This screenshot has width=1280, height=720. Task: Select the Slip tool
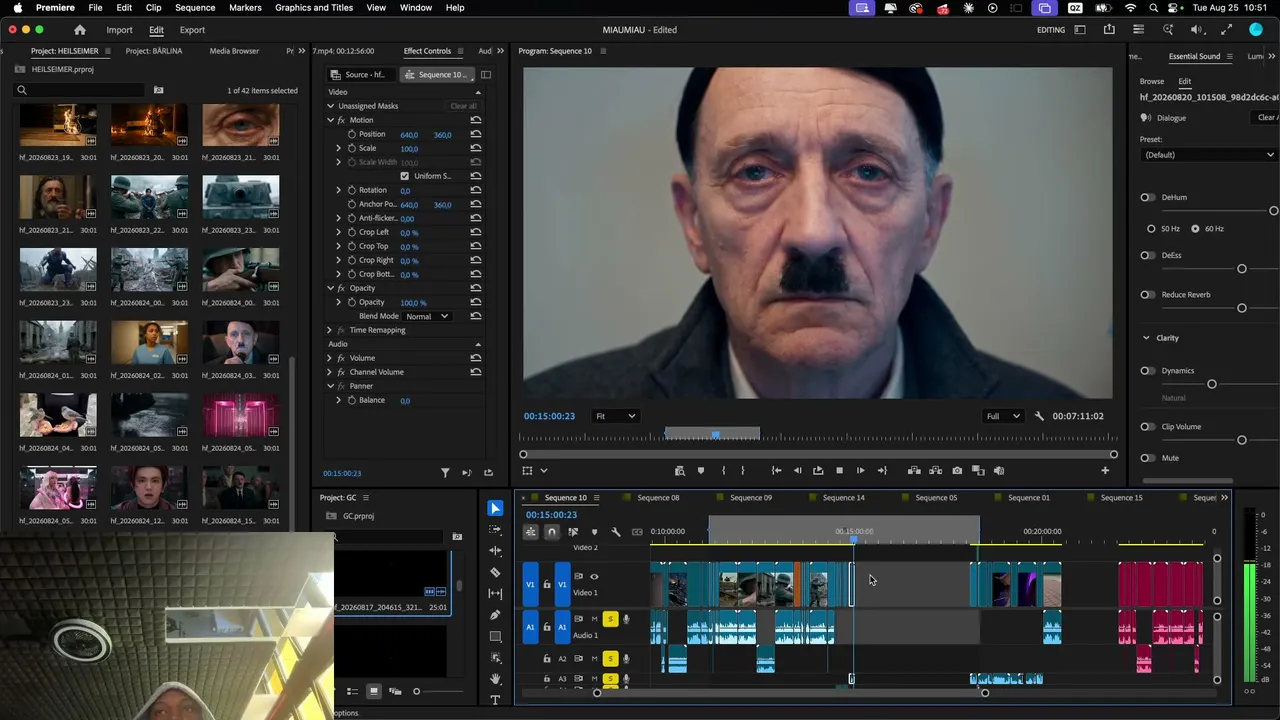tap(495, 594)
